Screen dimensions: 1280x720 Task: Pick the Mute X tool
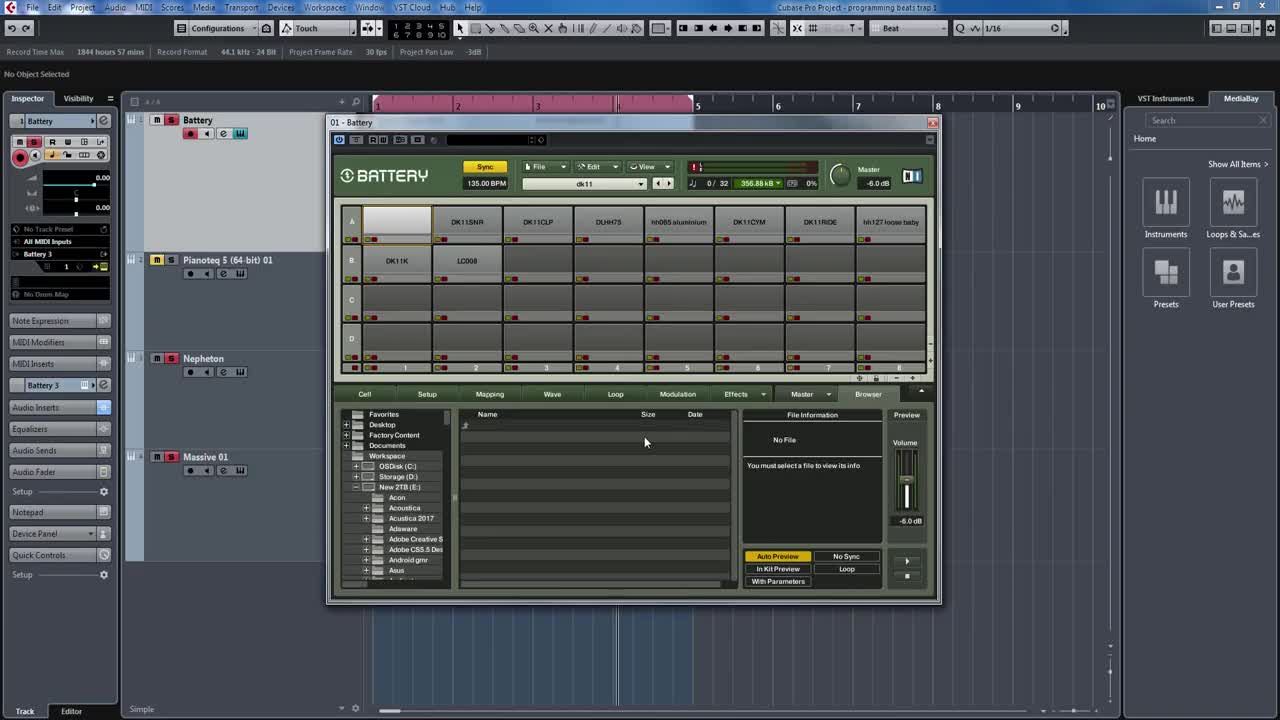pyautogui.click(x=548, y=28)
